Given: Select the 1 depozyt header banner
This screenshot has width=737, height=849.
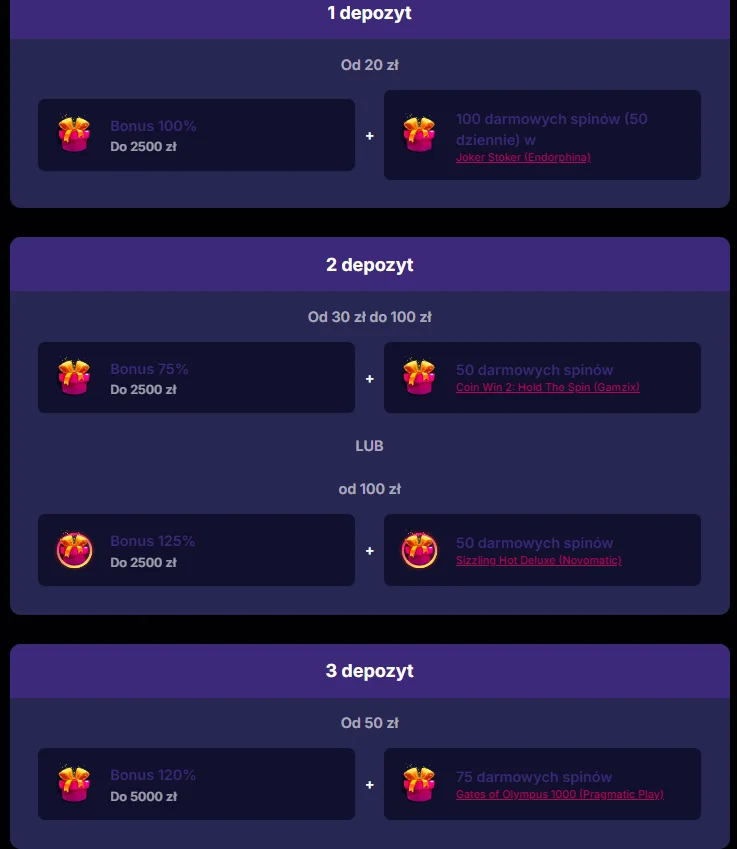Looking at the screenshot, I should [x=369, y=13].
